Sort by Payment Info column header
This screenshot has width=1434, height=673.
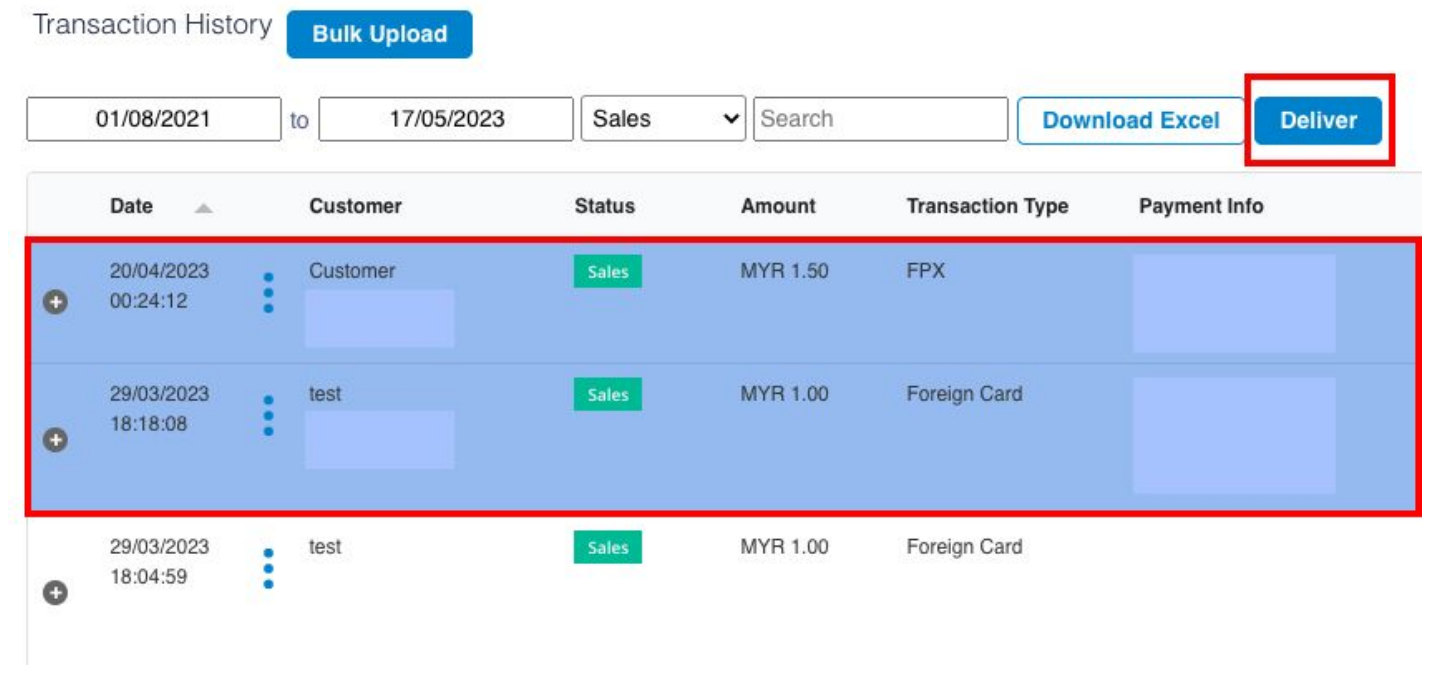(1201, 206)
